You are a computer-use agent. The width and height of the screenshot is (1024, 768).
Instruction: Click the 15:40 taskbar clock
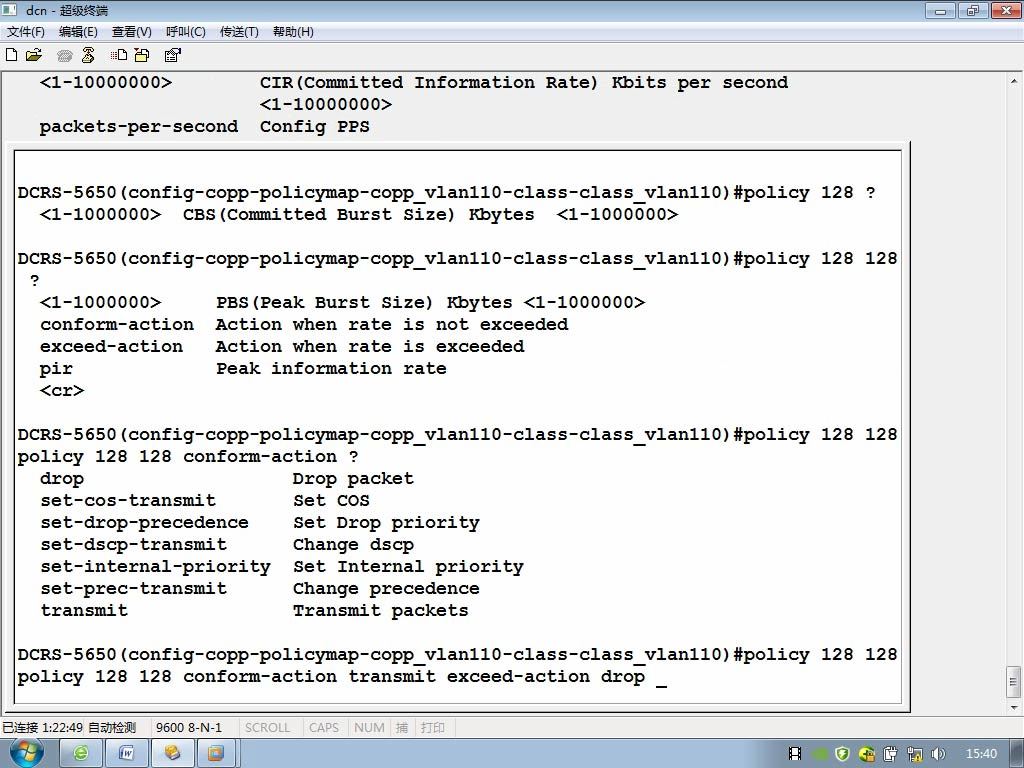click(x=981, y=754)
